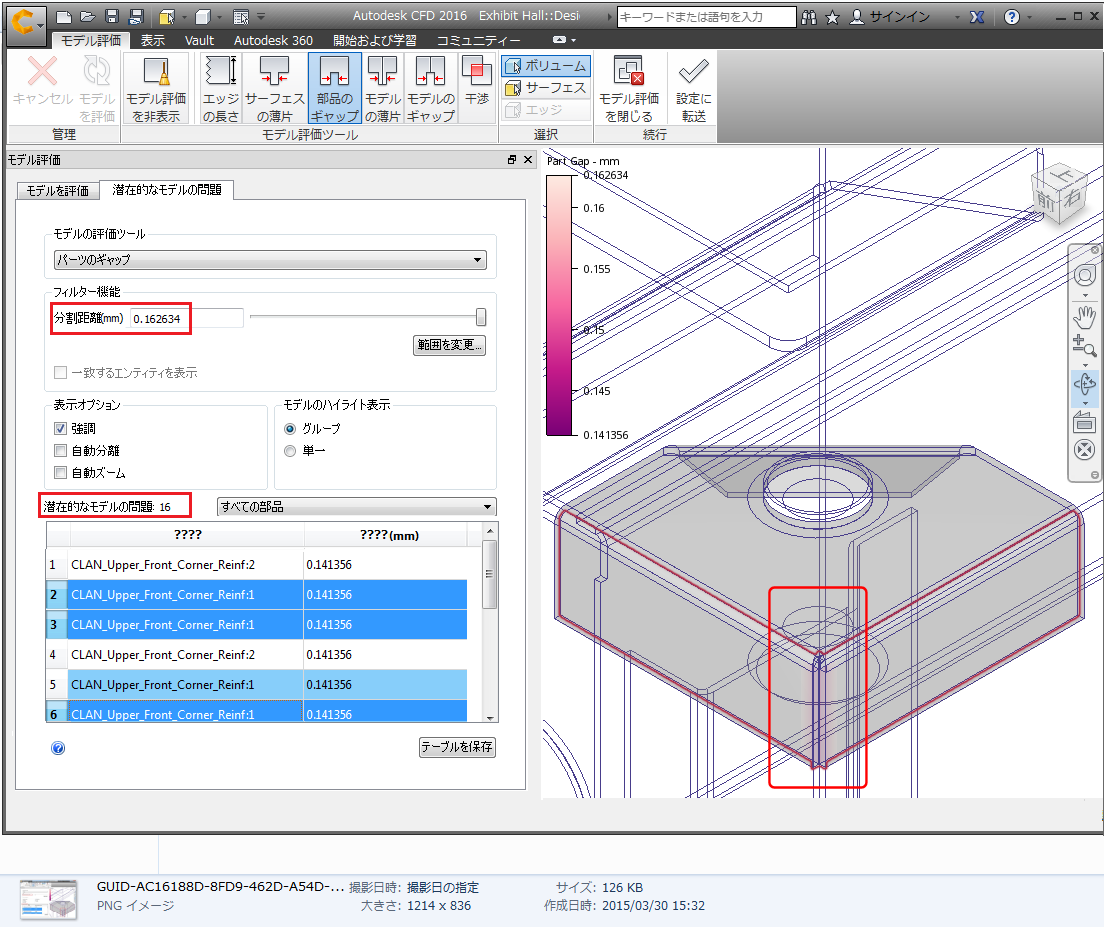
Task: Select the モデルのギャップ model gap tool
Action: [x=430, y=89]
